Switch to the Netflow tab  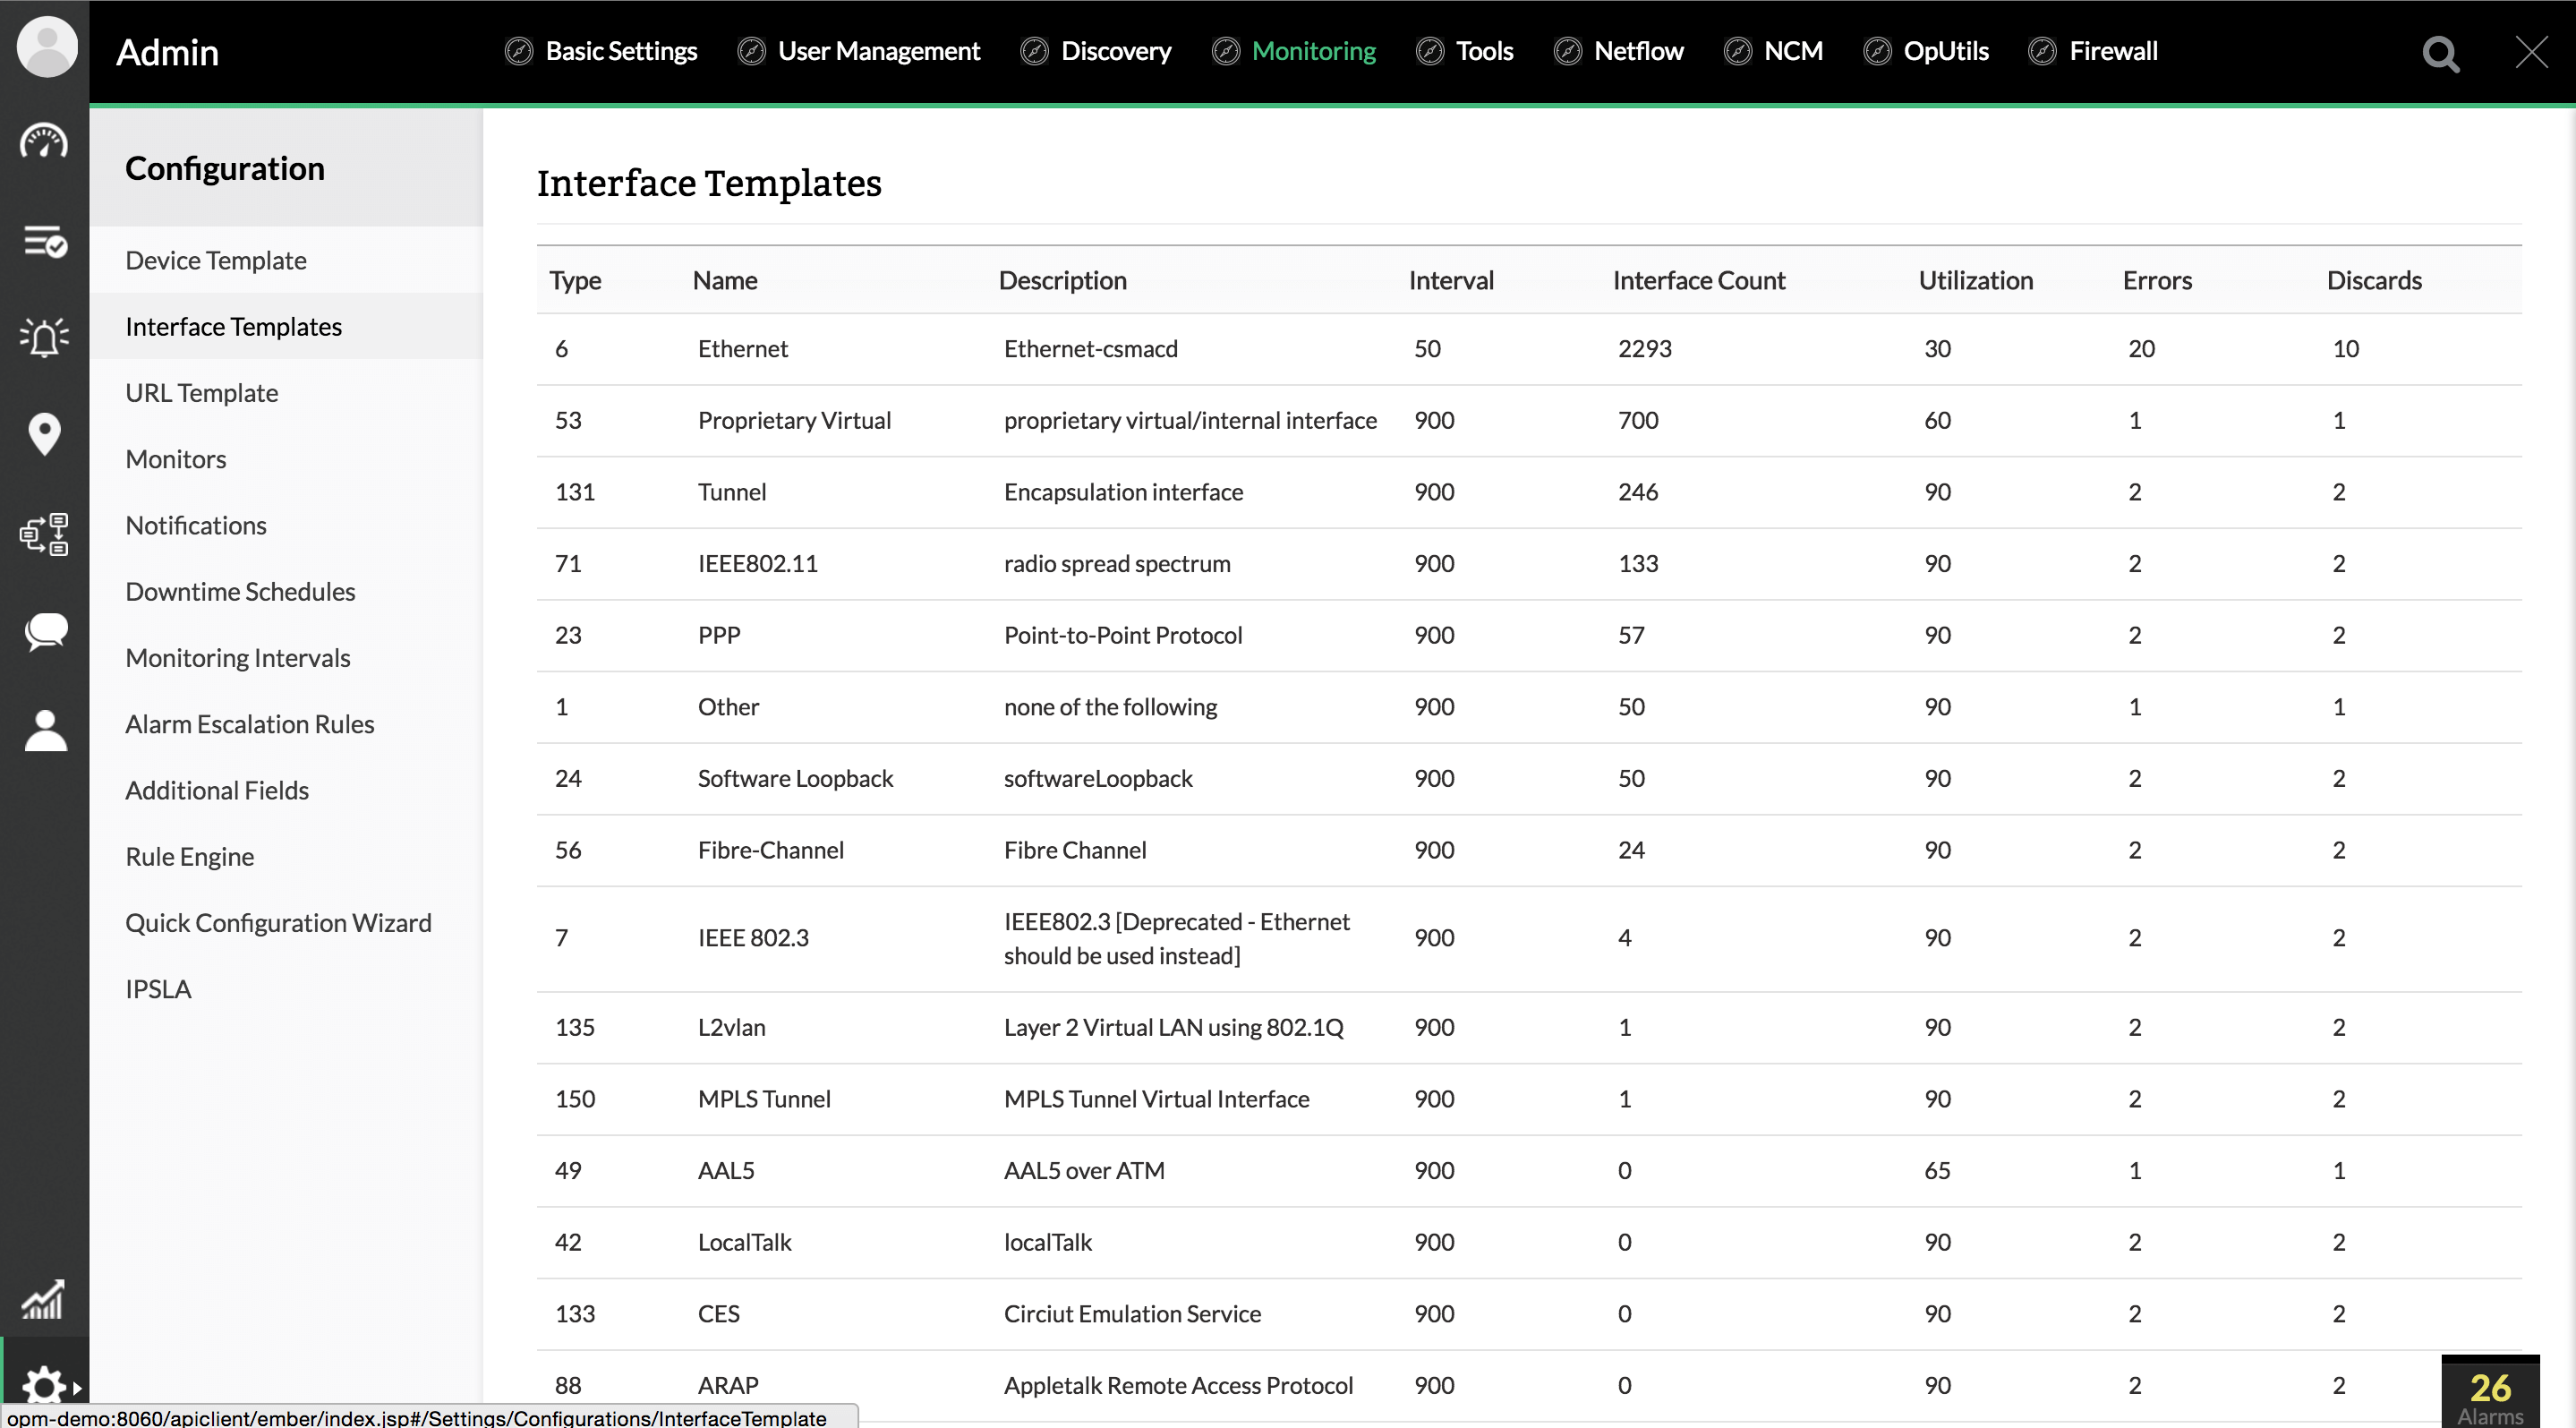[1637, 51]
